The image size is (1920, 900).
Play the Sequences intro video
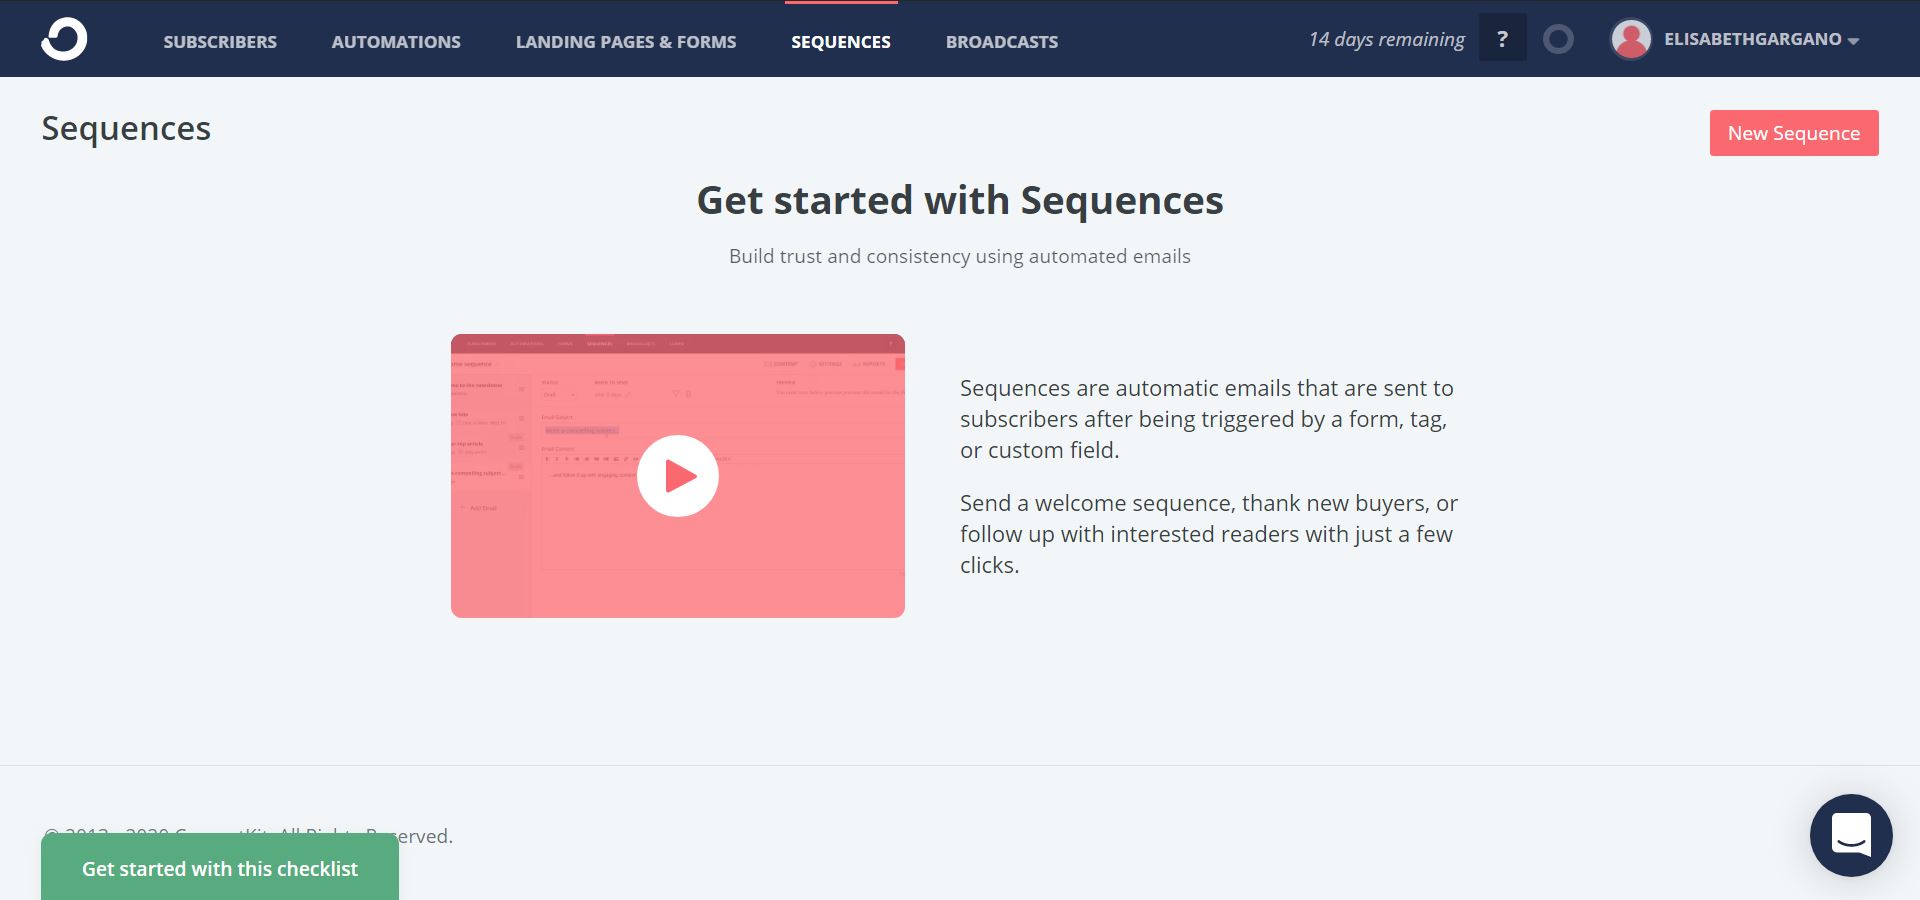pos(678,476)
